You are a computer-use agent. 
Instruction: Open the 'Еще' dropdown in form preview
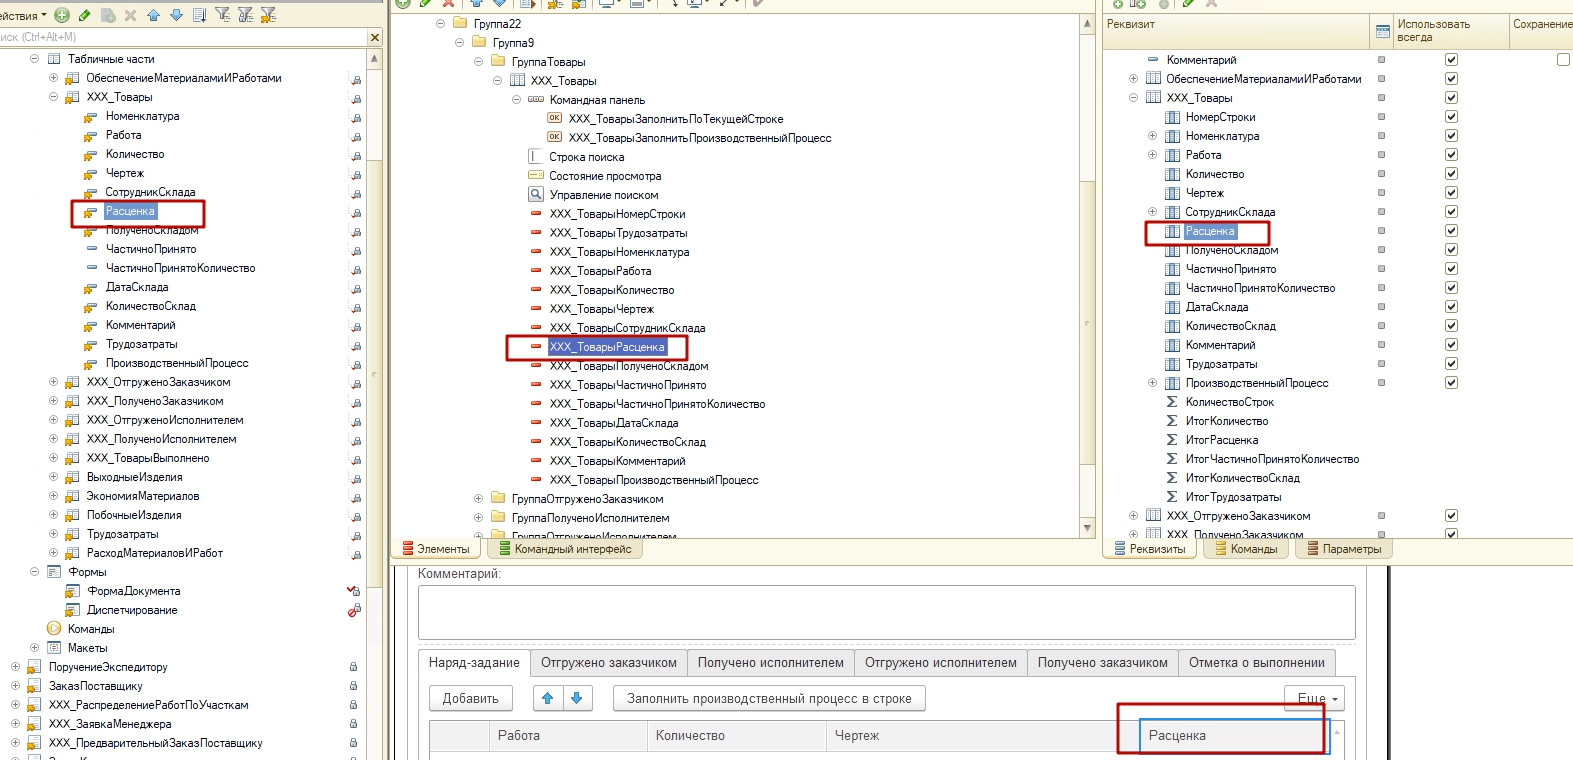point(1315,698)
